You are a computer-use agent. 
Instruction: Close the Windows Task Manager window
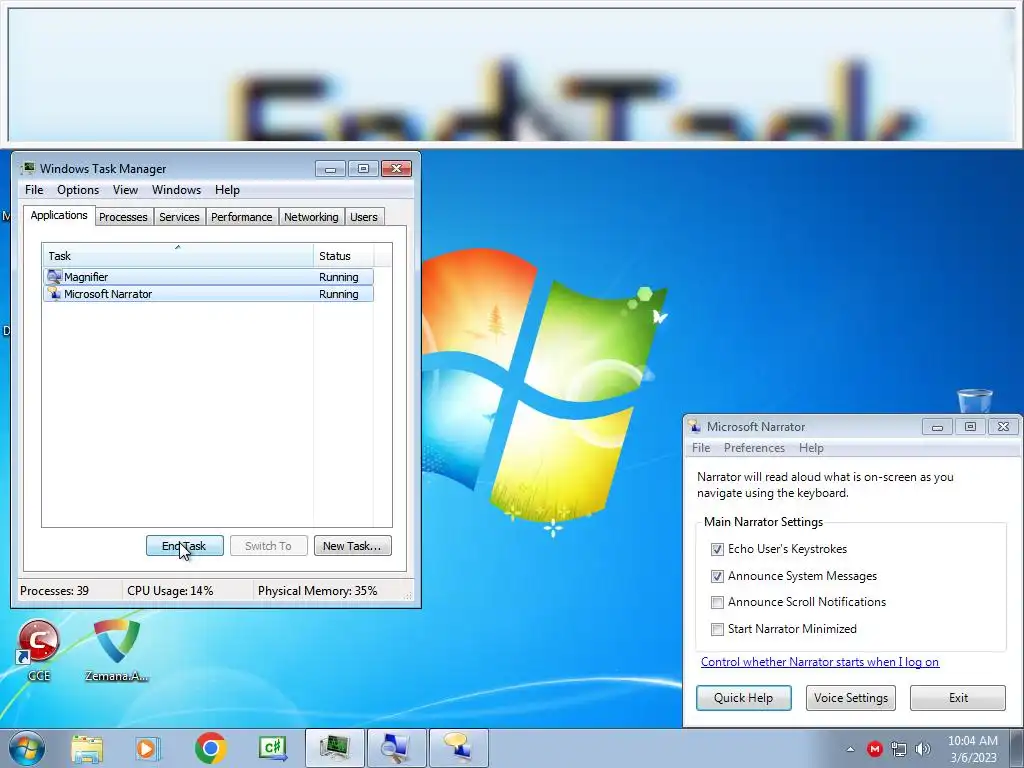tap(396, 168)
